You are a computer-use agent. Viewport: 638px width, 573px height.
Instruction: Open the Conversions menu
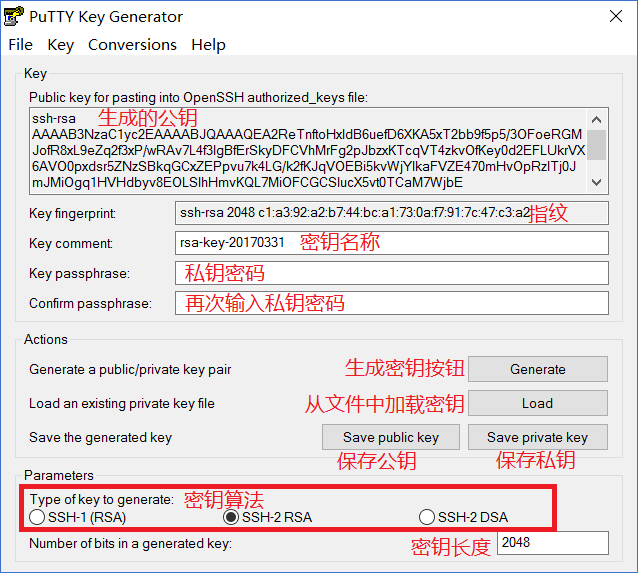click(132, 45)
